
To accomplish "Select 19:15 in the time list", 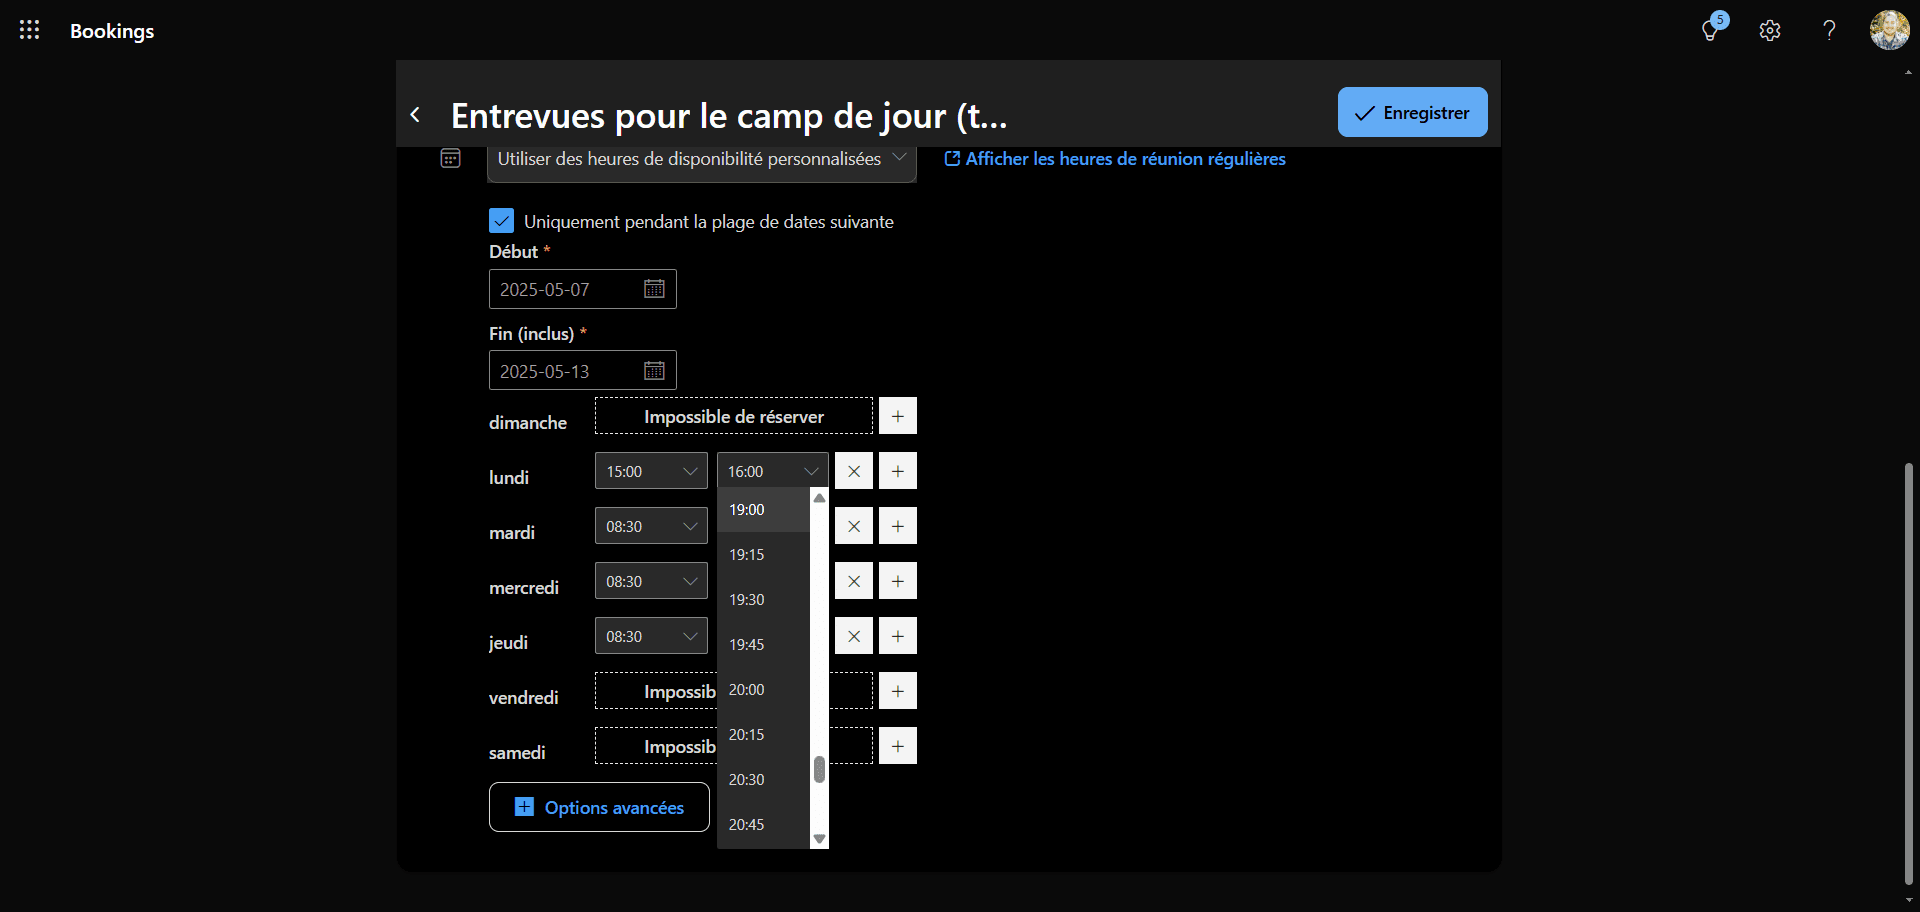I will pos(763,555).
